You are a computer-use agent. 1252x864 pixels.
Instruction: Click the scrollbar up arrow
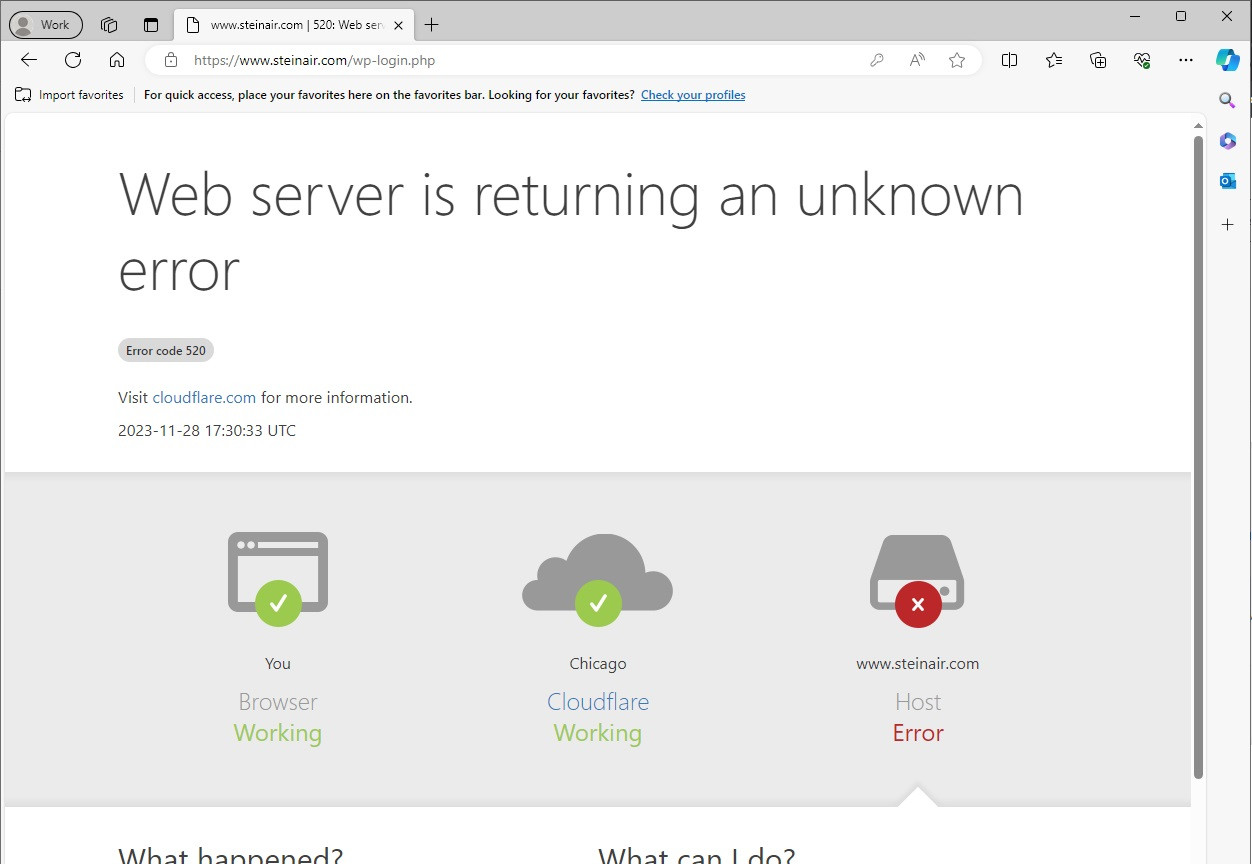point(1198,126)
